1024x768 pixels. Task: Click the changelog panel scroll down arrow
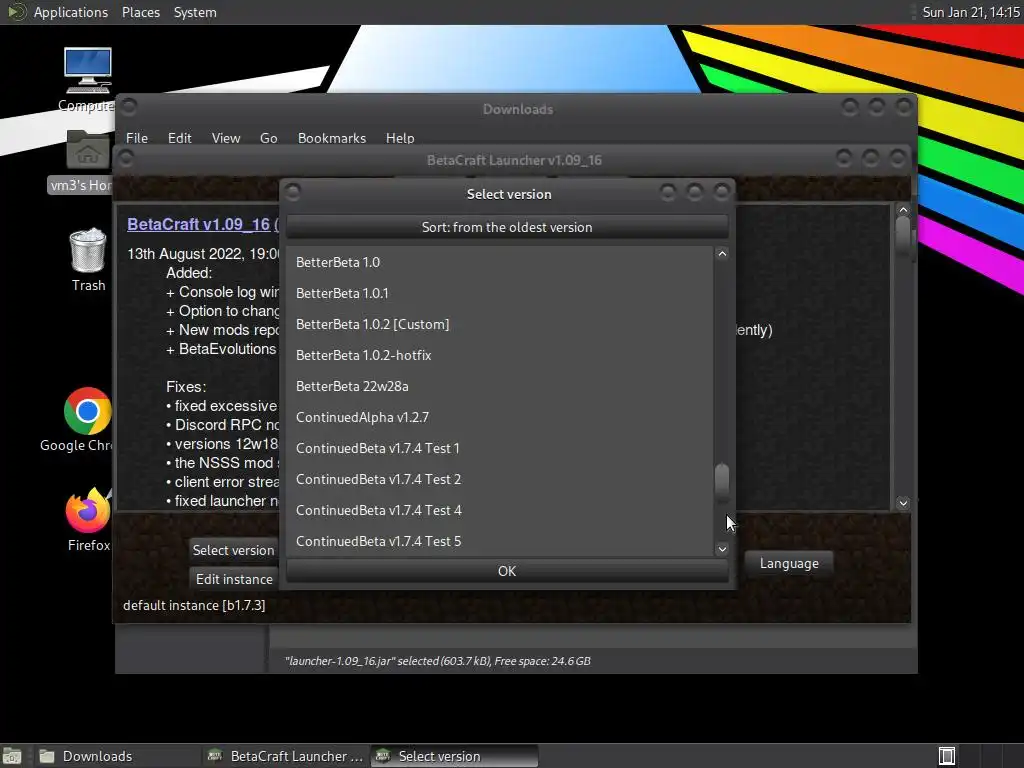coord(903,503)
